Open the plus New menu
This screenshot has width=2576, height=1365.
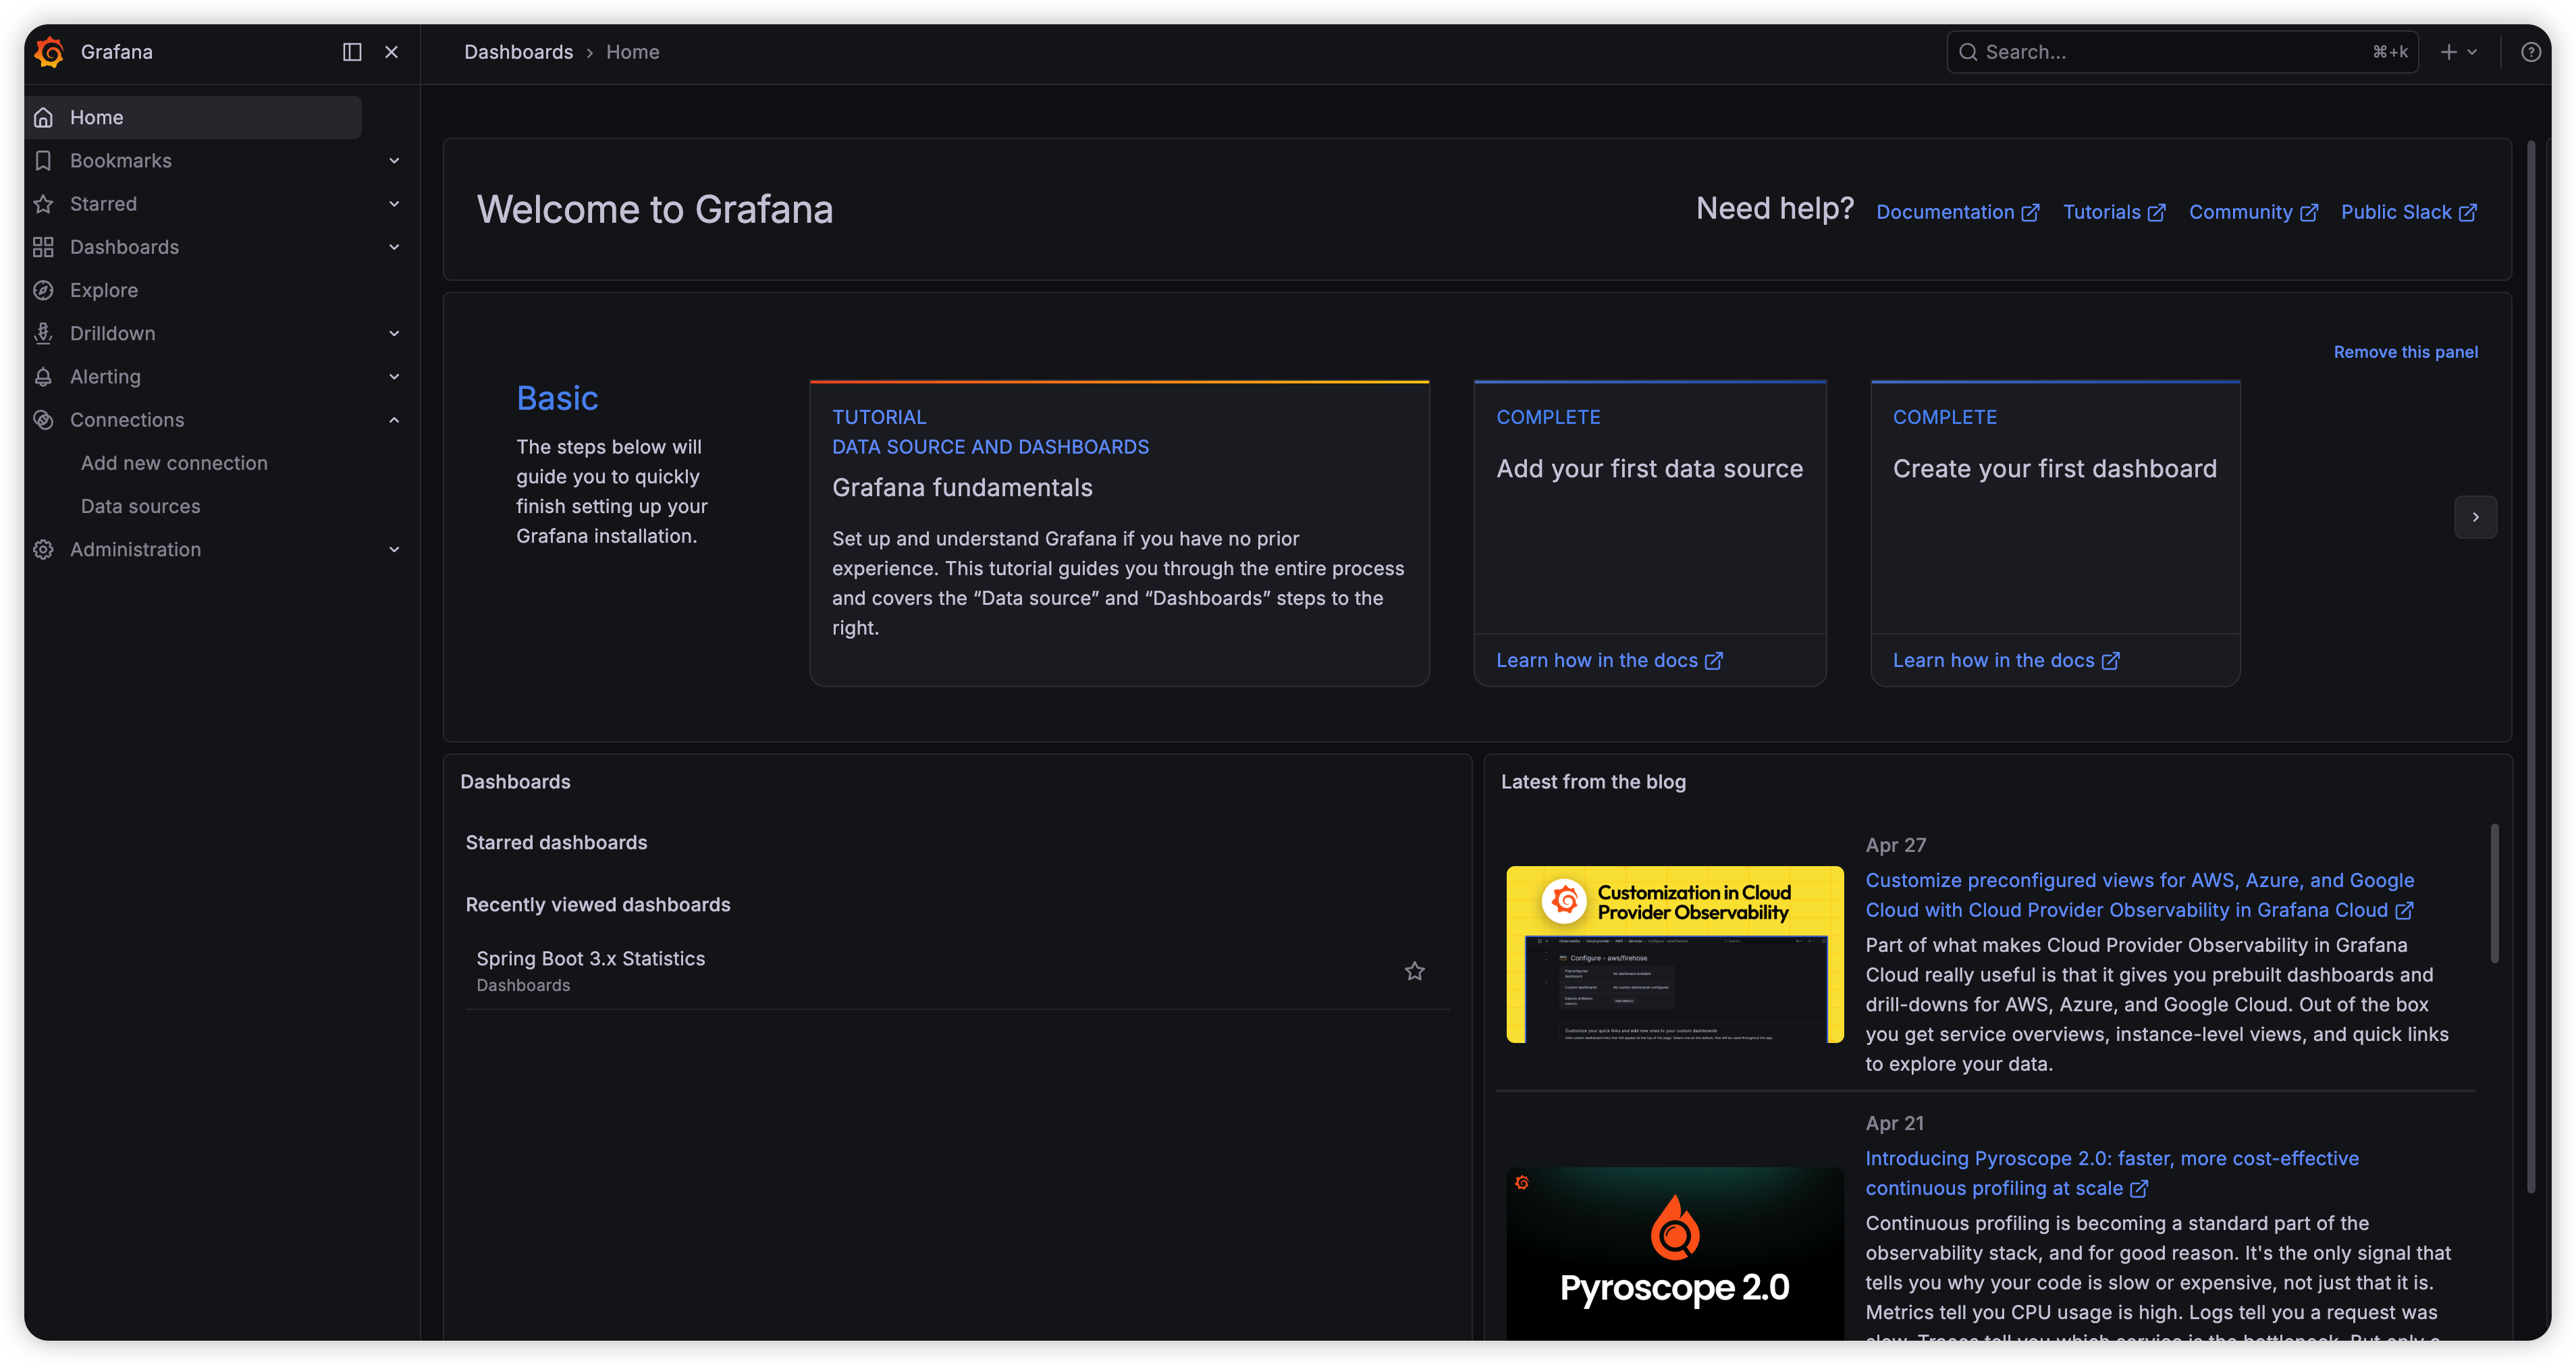point(2459,52)
